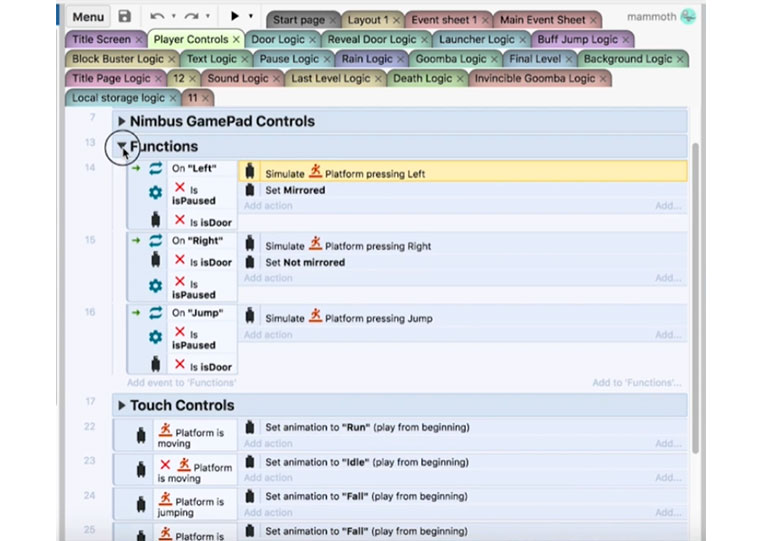Expand the Nimbus GamePad Controls group
This screenshot has width=763, height=541.
[122, 121]
